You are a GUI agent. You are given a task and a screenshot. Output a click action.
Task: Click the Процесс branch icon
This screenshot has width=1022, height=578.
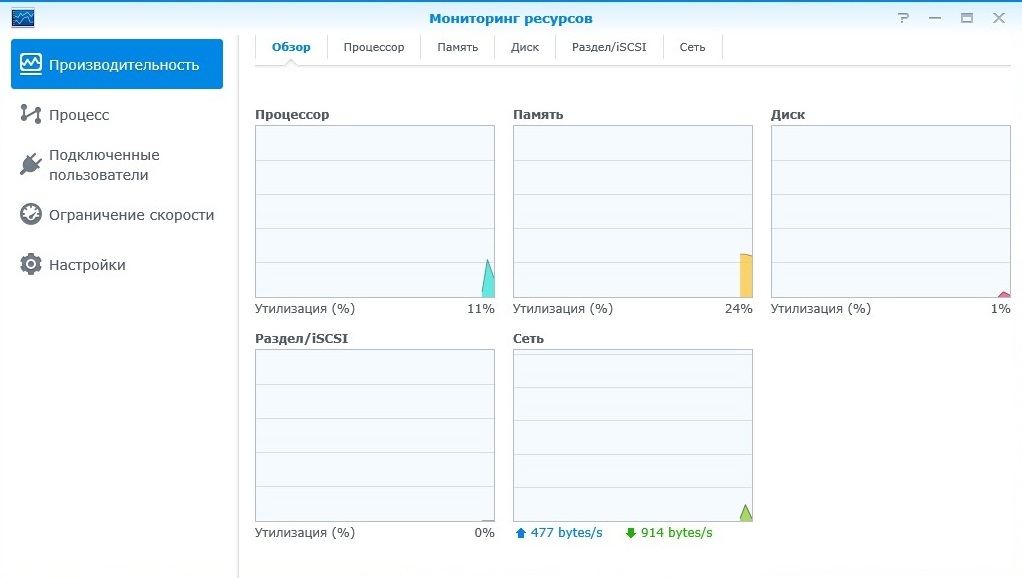coord(31,114)
